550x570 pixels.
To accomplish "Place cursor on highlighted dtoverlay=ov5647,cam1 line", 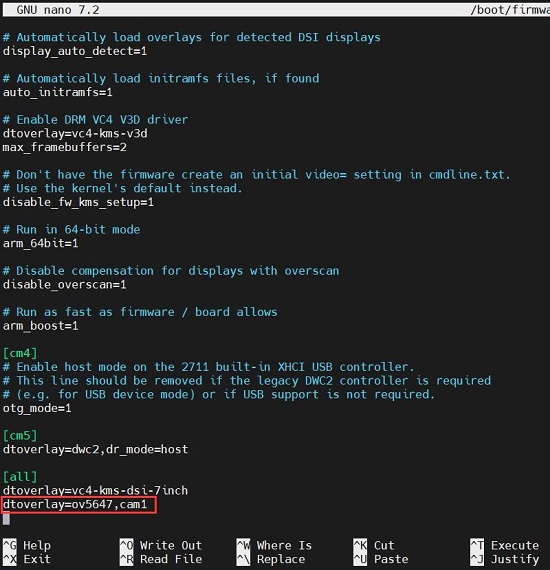I will click(x=75, y=505).
